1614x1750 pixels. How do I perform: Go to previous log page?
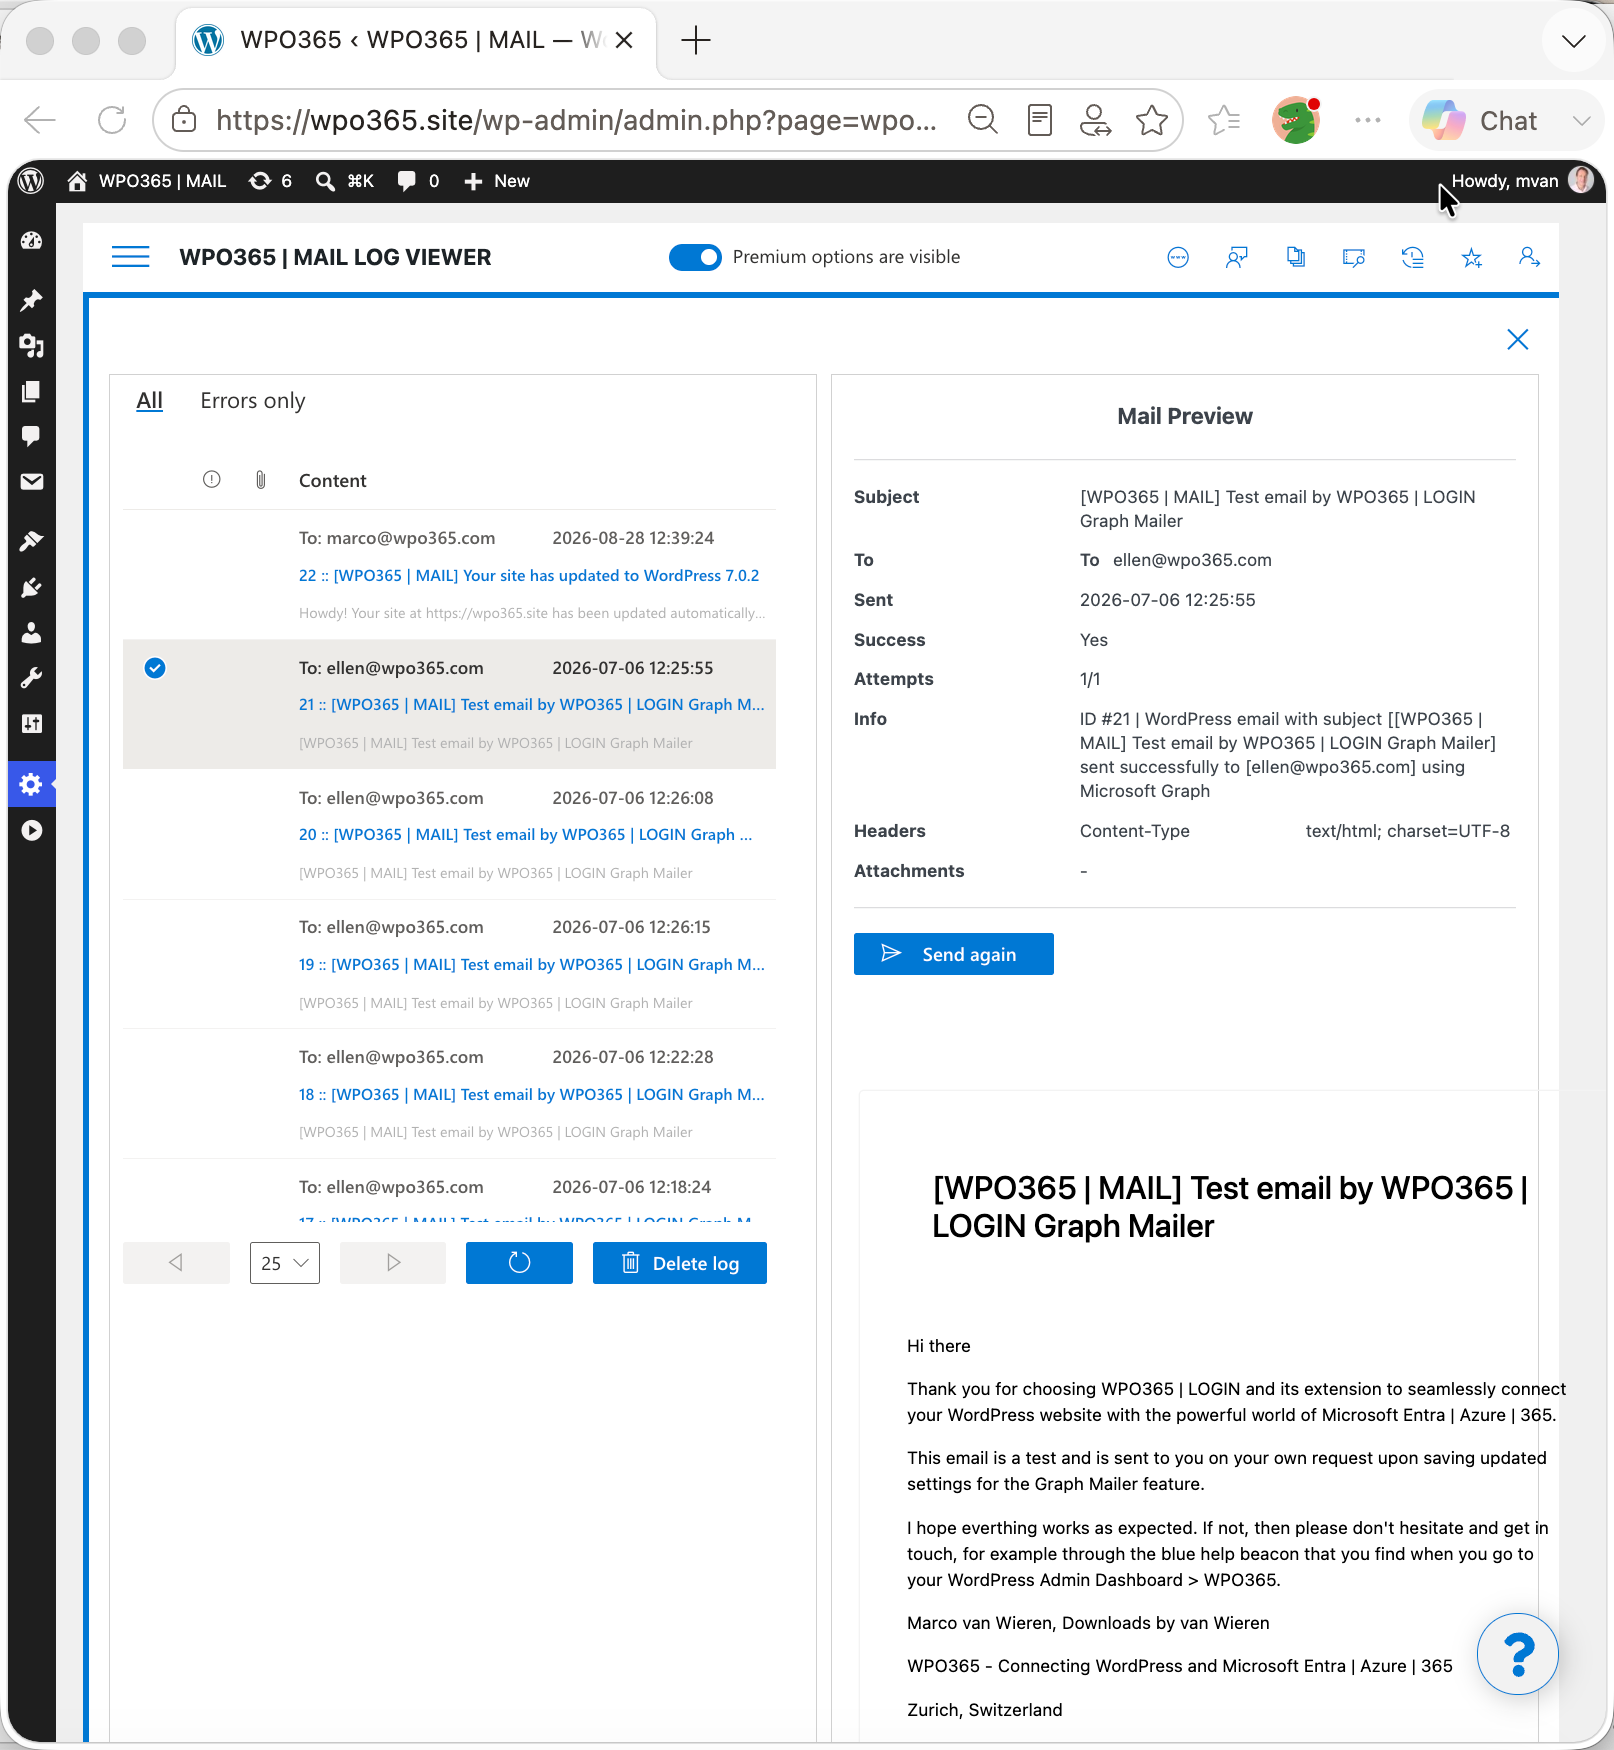176,1263
